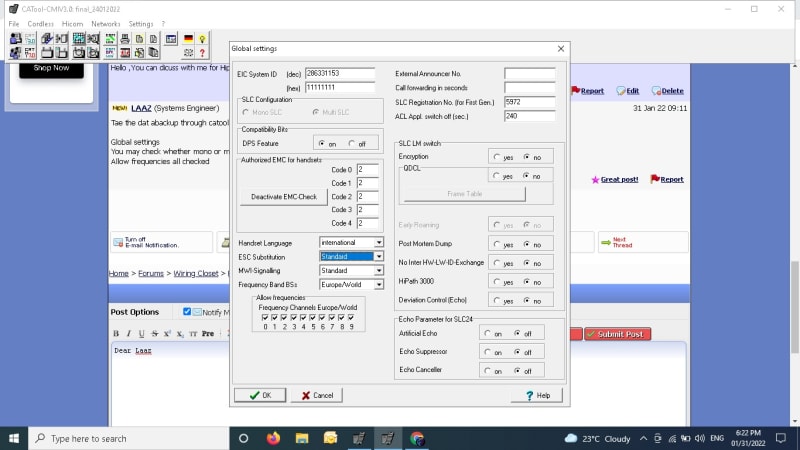Open the Handset Language dropdown
800x450 pixels.
[x=379, y=243]
